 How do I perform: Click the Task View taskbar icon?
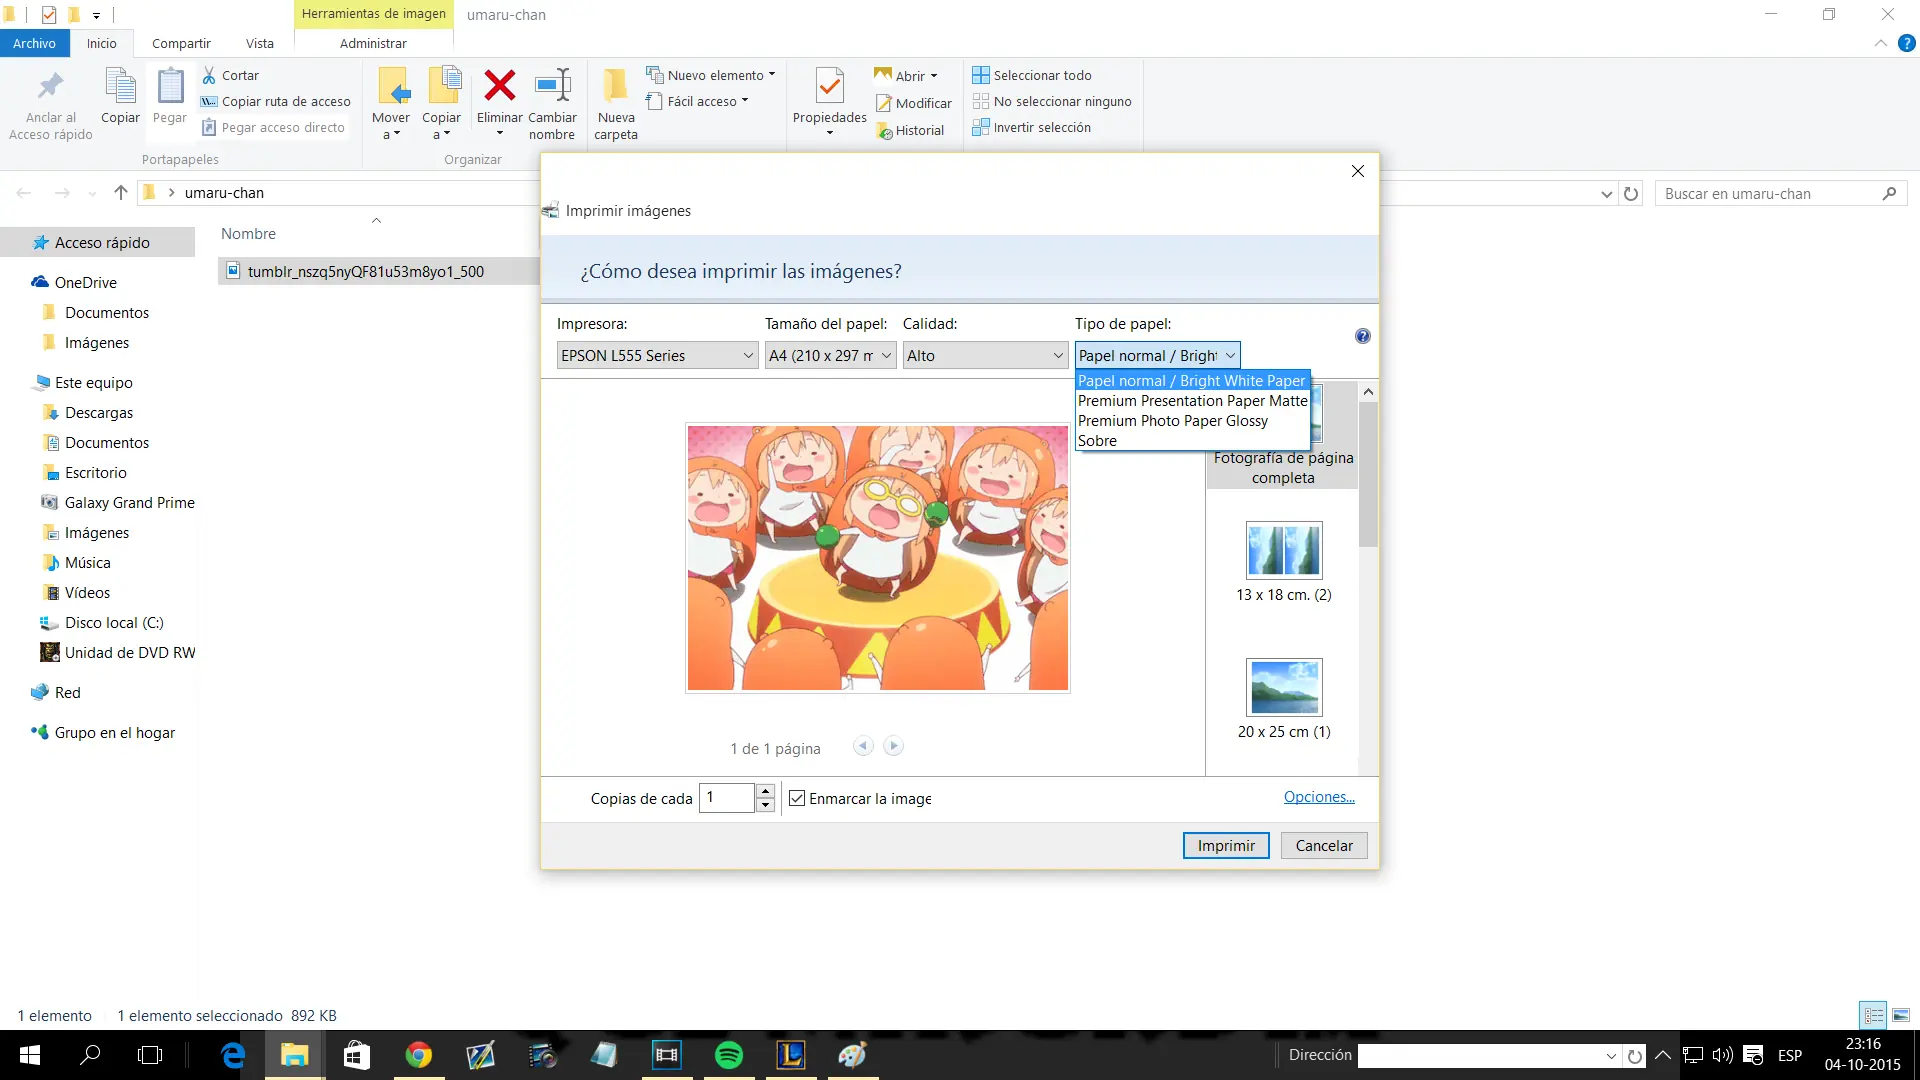[150, 1055]
